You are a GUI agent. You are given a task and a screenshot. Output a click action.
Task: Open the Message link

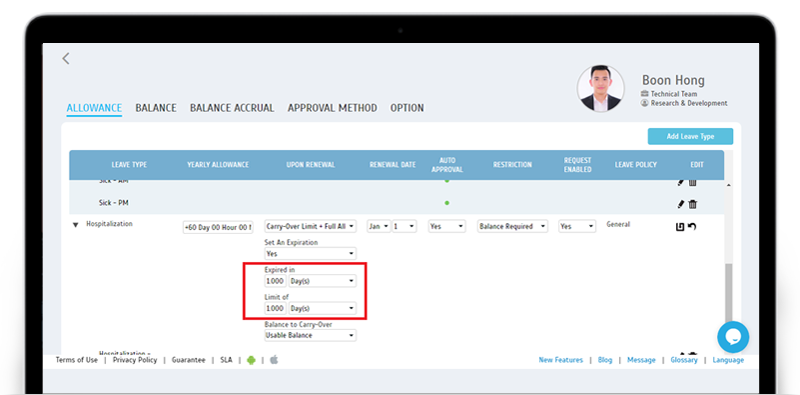point(641,360)
